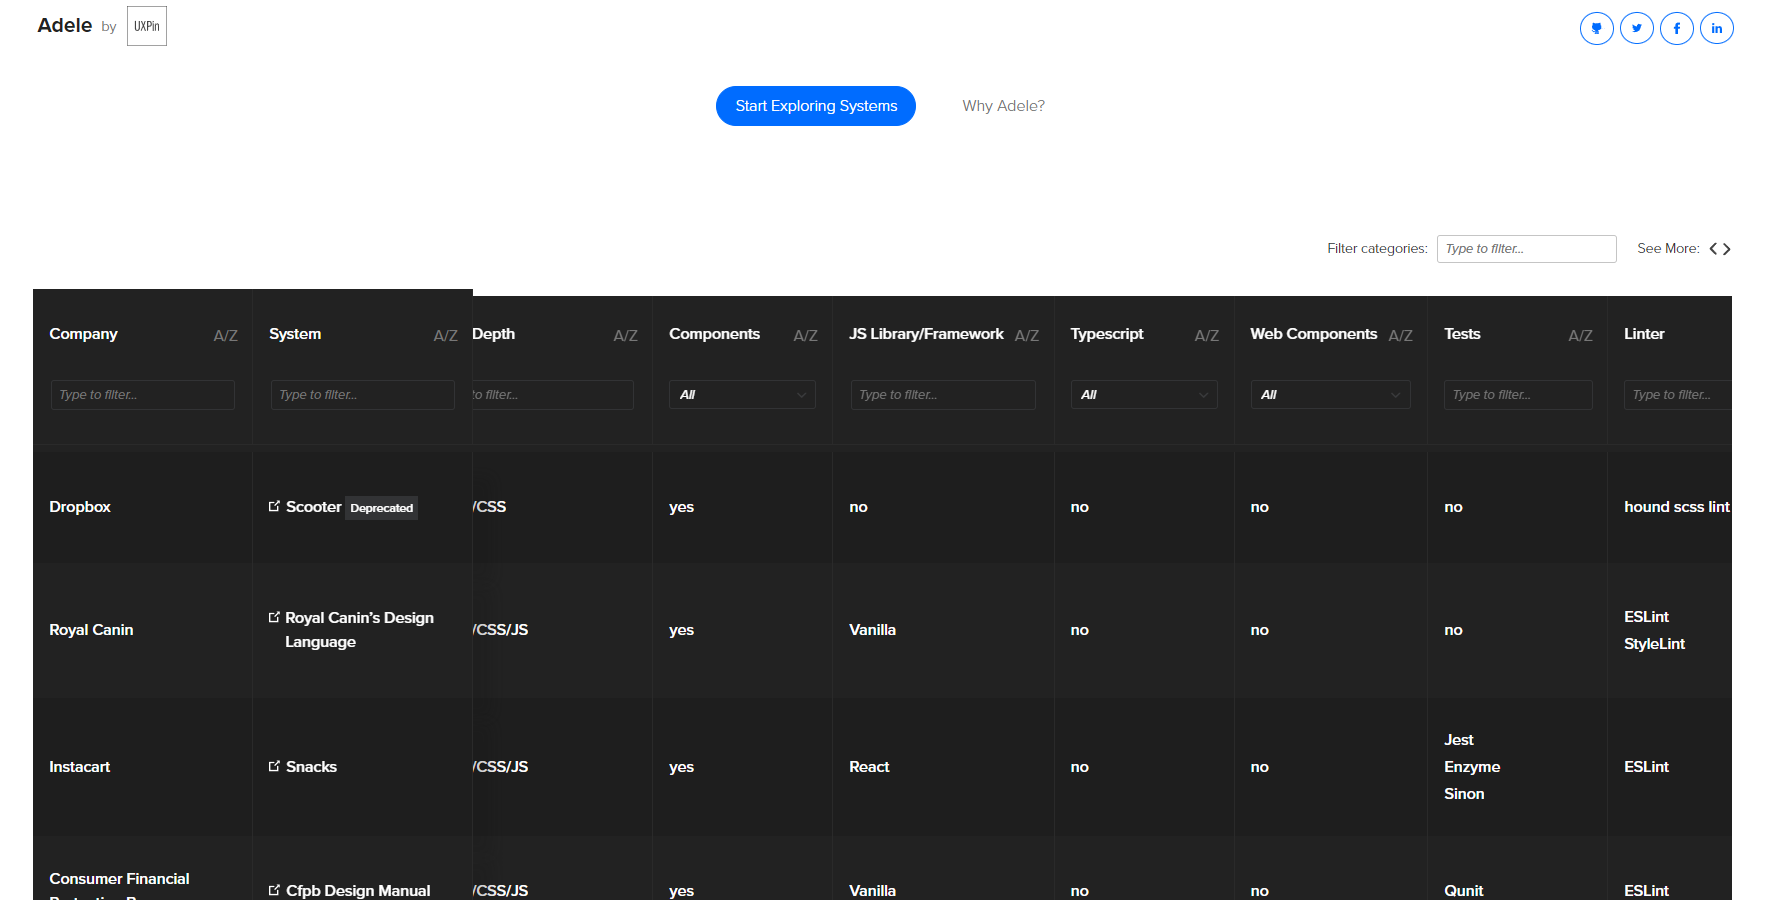Screen dimensions: 1782x900
Task: Open Royal Canin's Design Language link
Action: [x=359, y=630]
